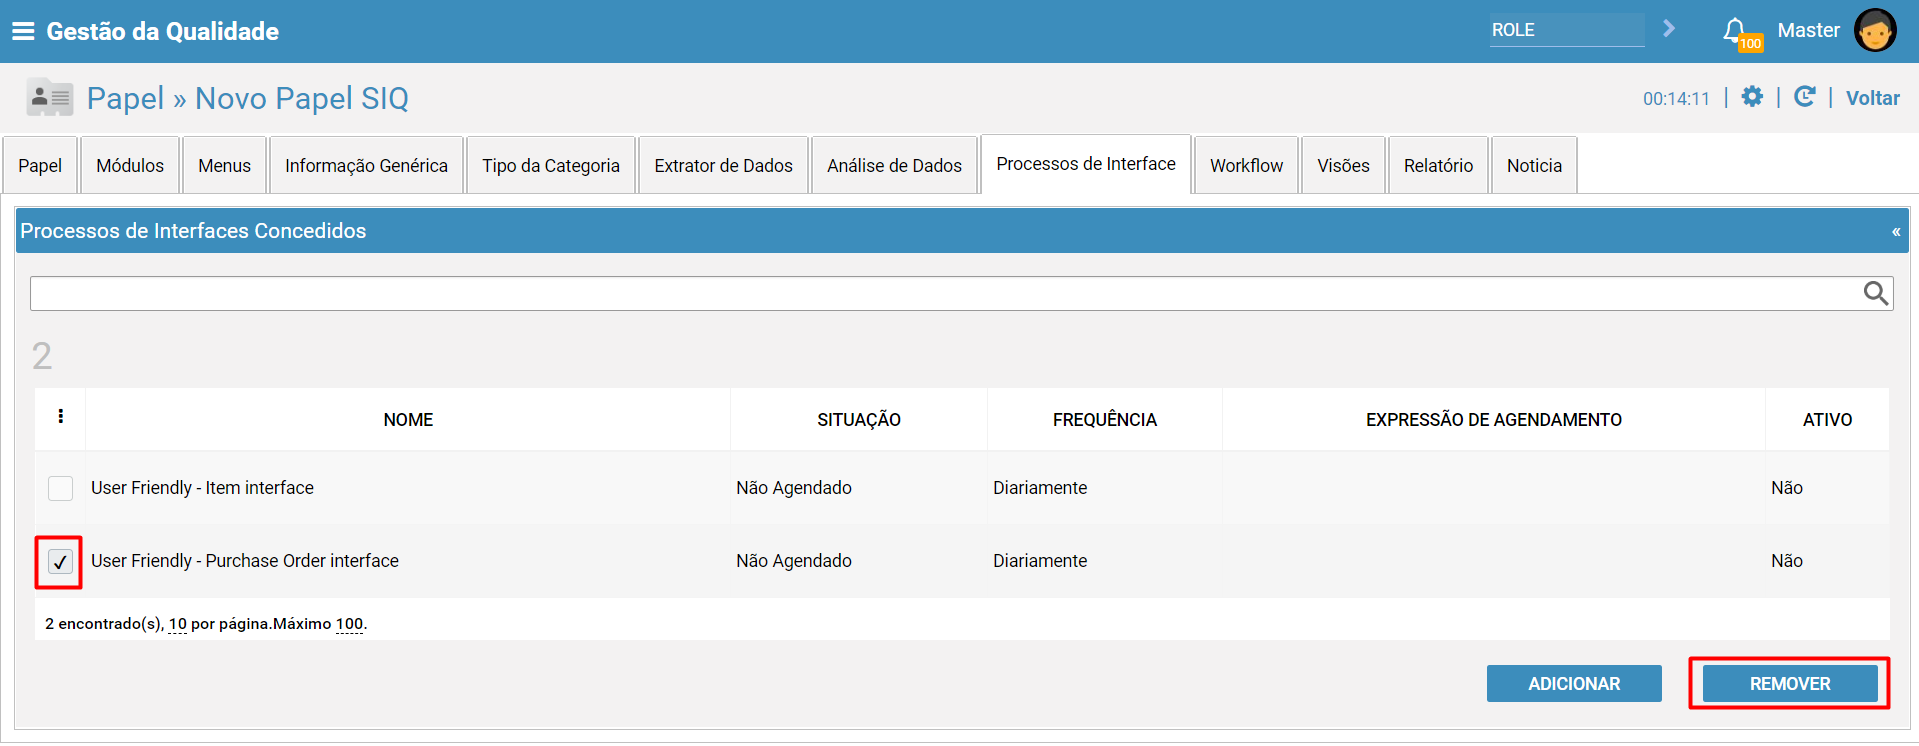Change the maximum 100 results setting
Image resolution: width=1919 pixels, height=746 pixels.
click(x=349, y=624)
